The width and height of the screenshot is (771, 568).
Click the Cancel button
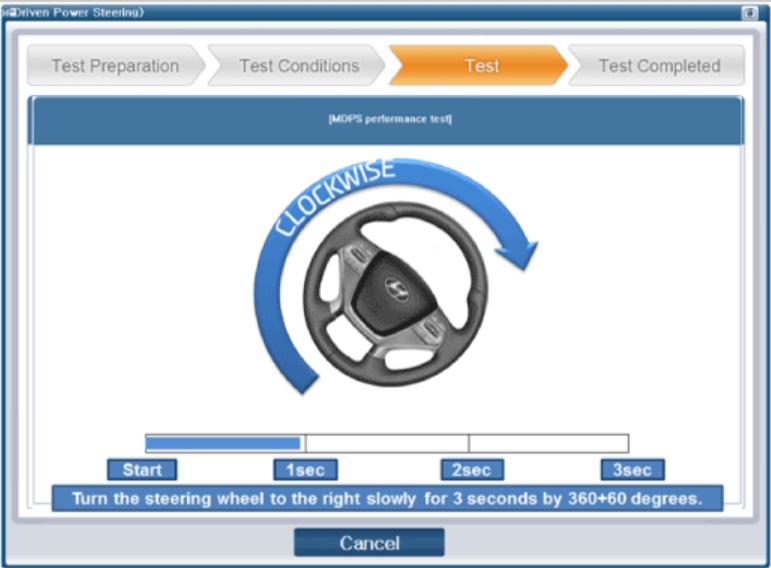click(369, 542)
